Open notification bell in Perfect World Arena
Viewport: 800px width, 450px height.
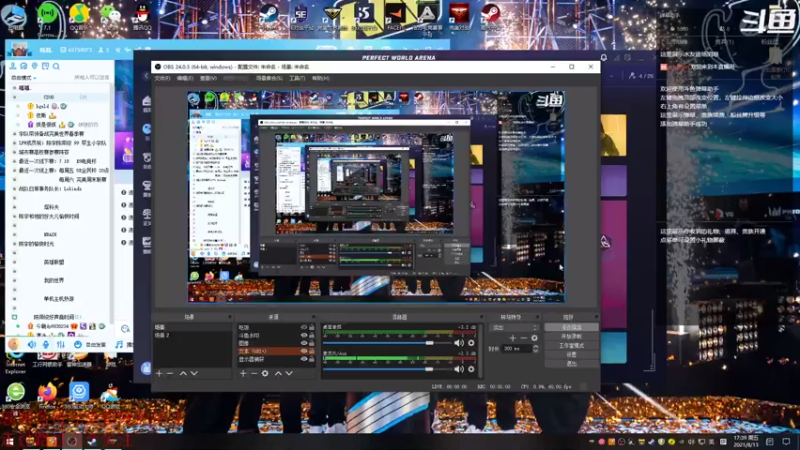click(604, 58)
